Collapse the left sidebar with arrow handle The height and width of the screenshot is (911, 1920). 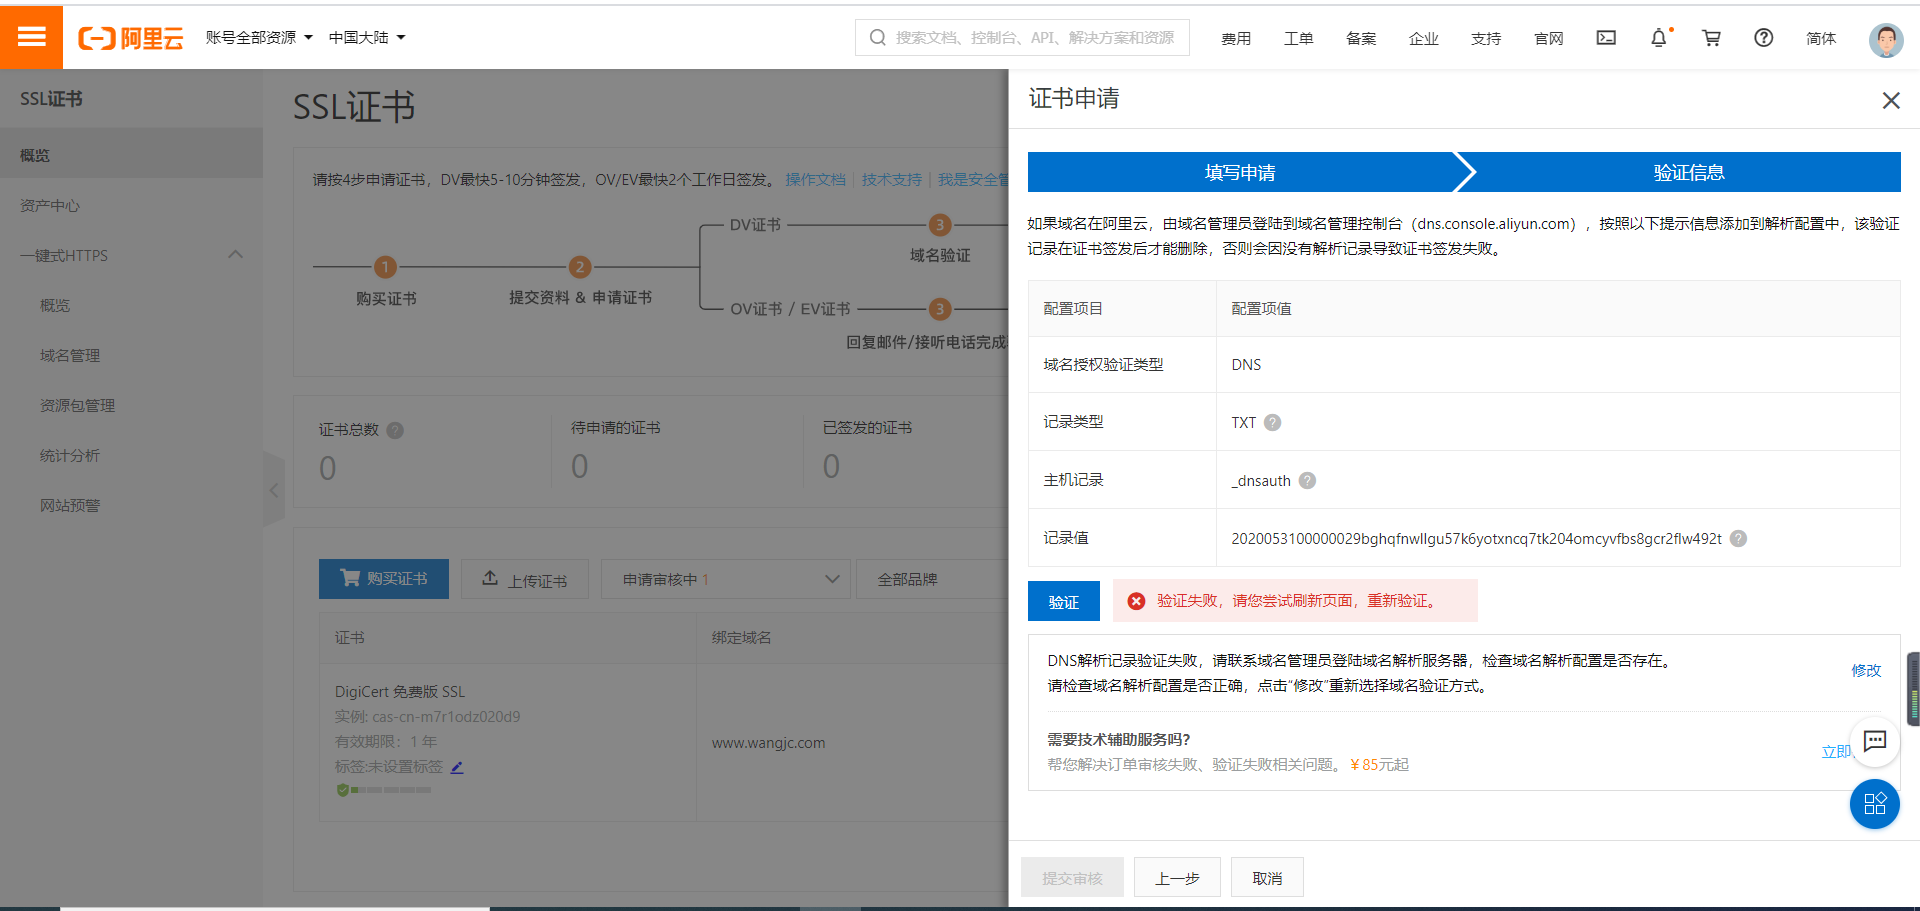(x=274, y=490)
